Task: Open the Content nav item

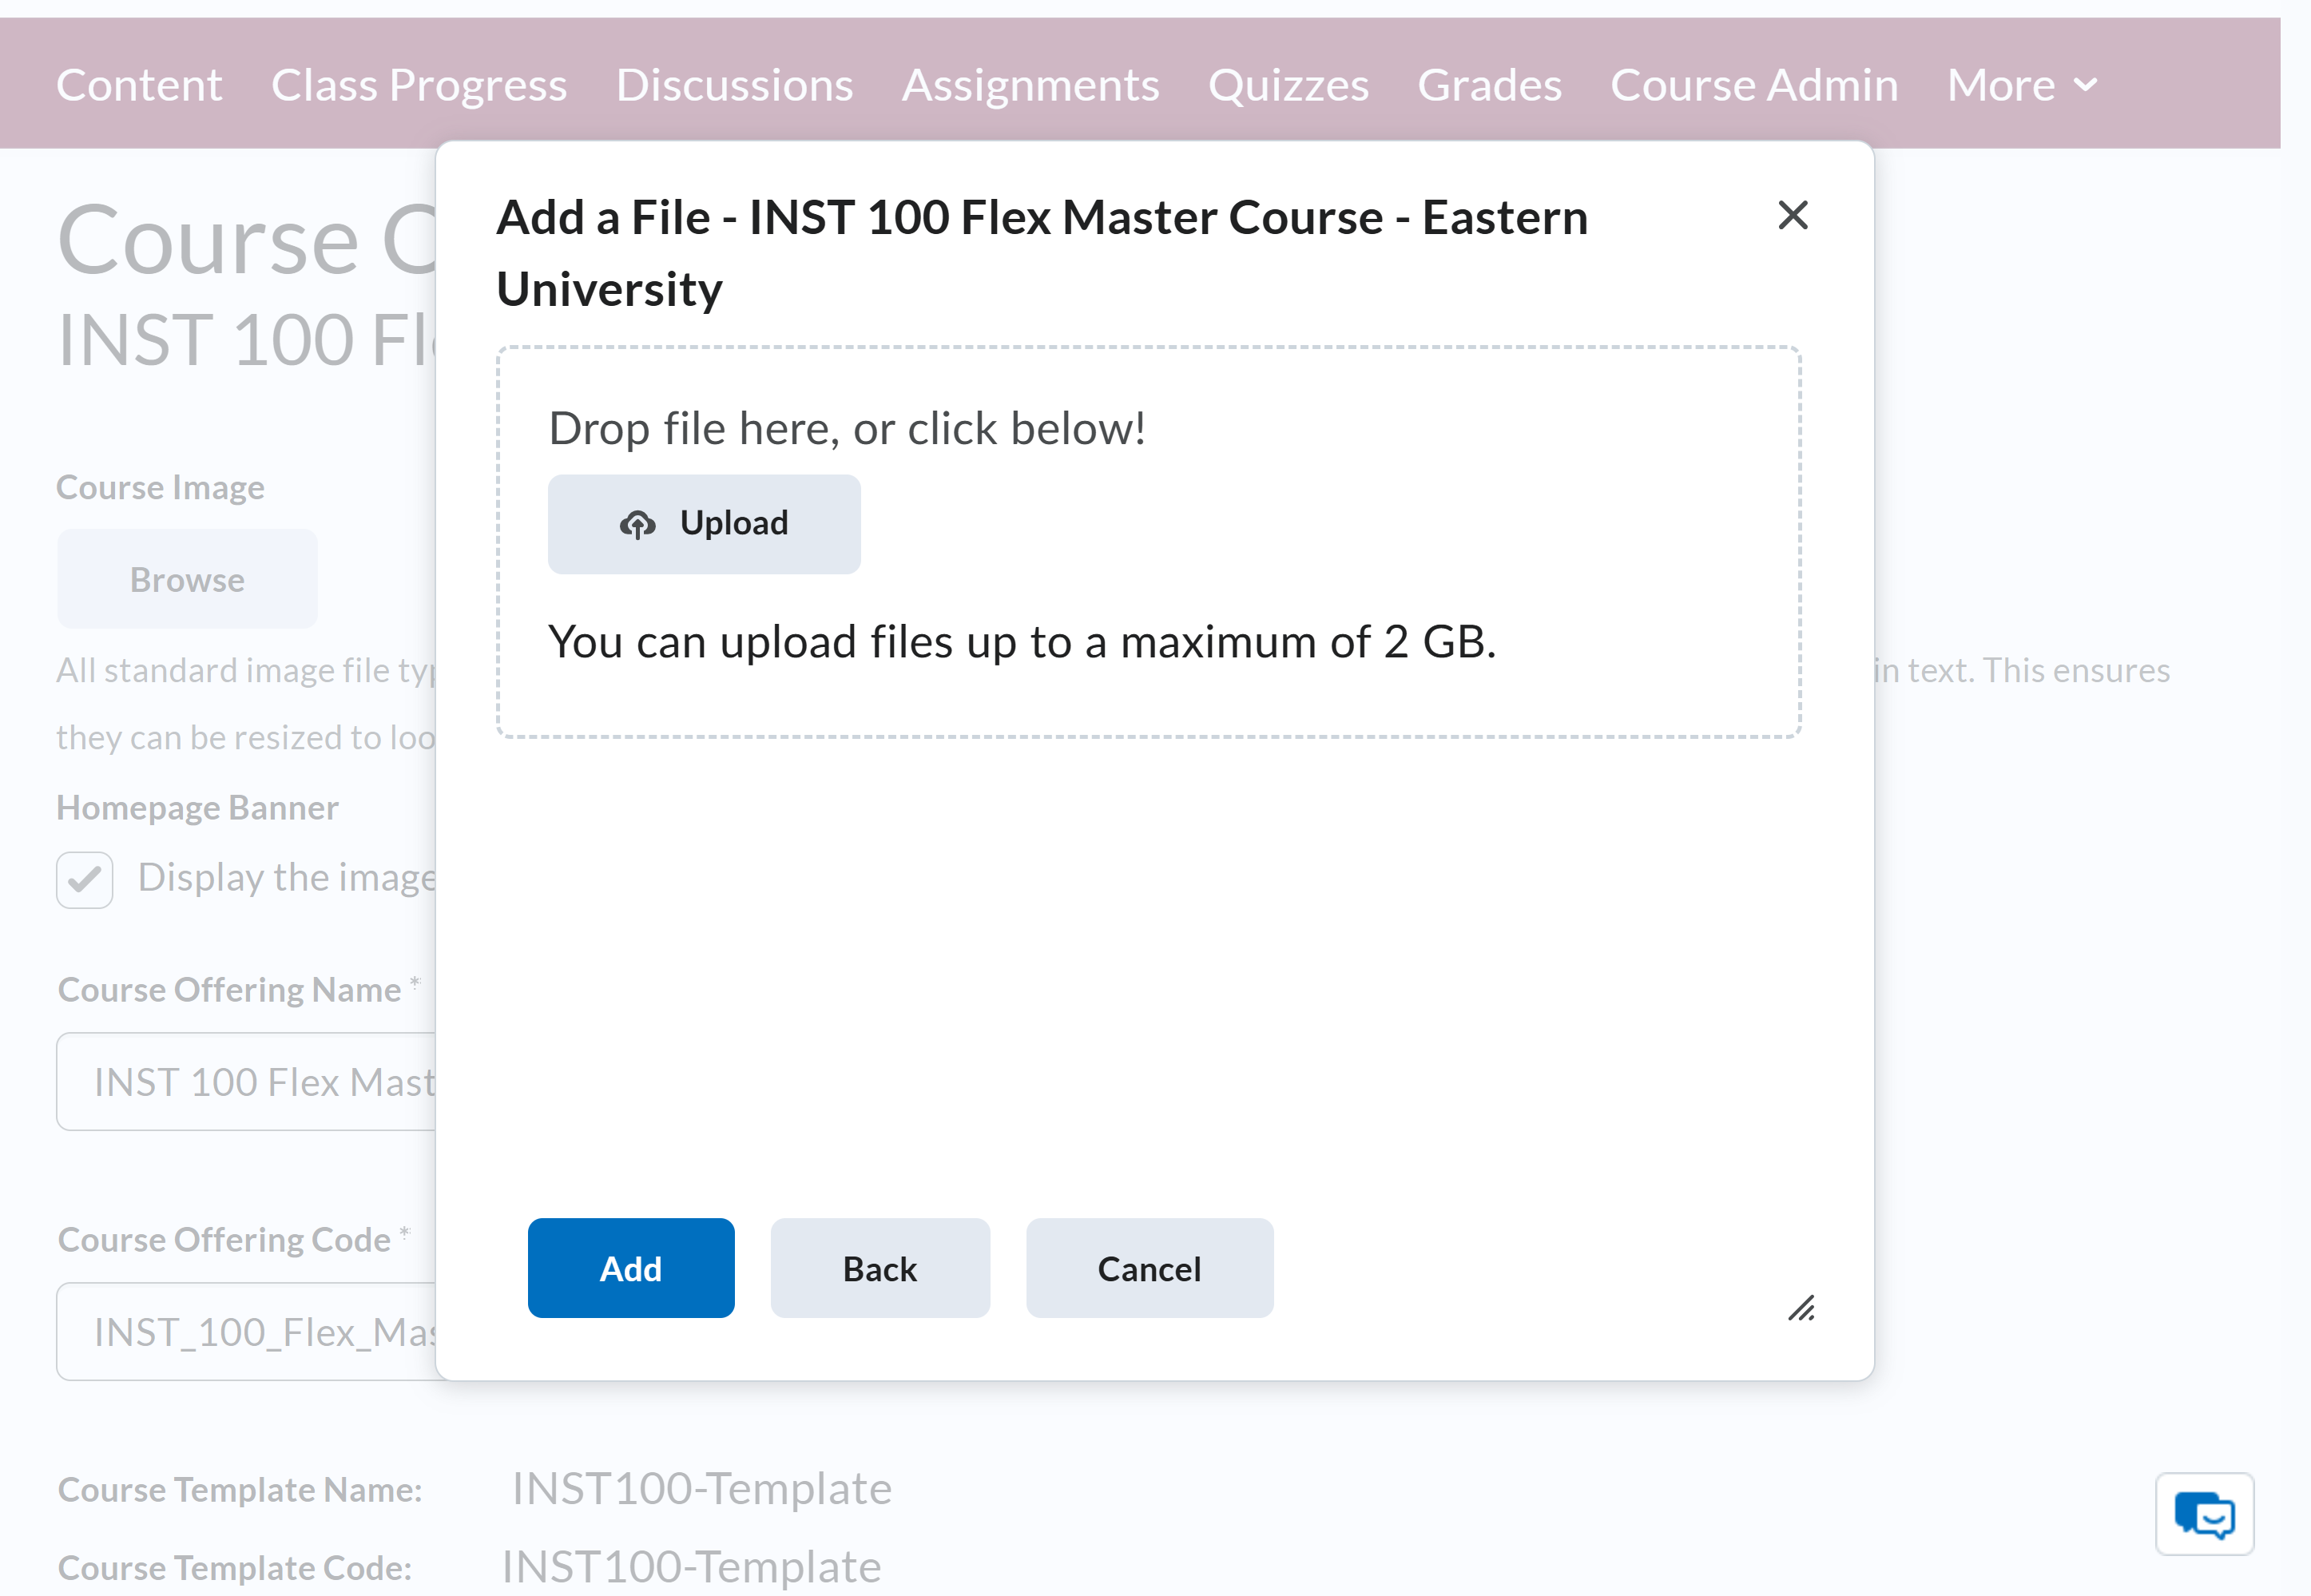Action: 139,84
